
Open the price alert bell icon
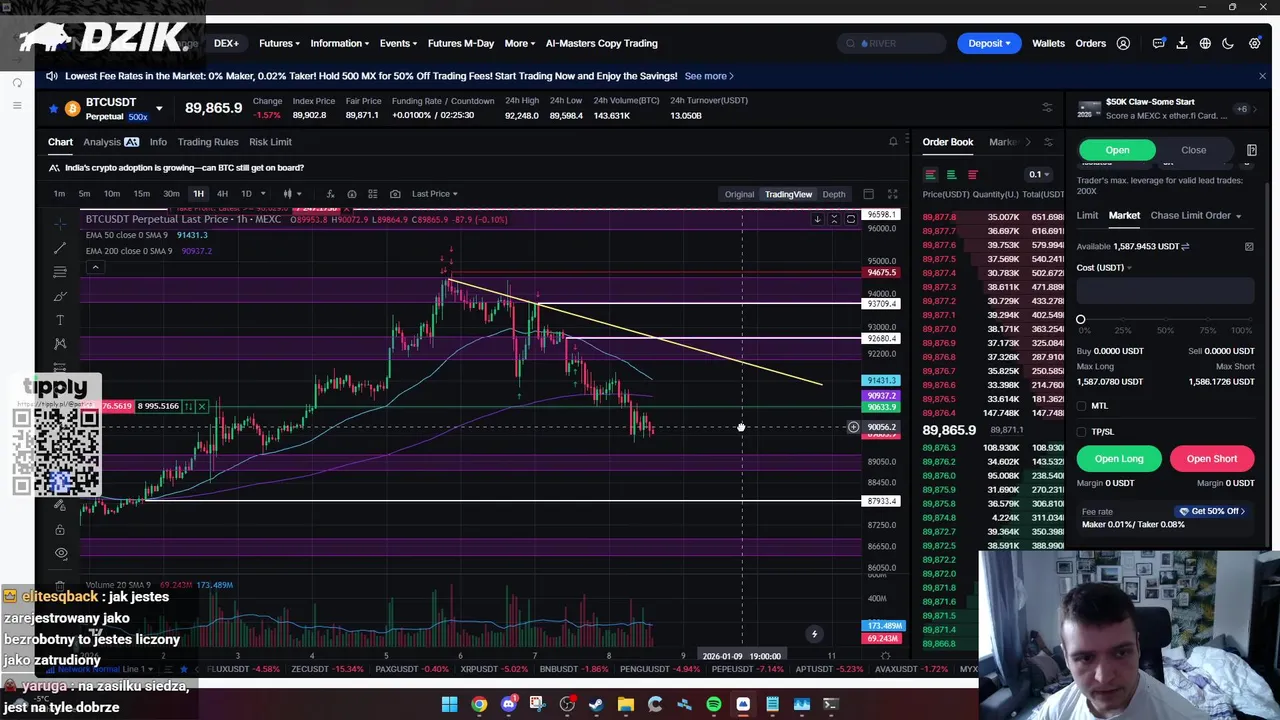[x=893, y=142]
